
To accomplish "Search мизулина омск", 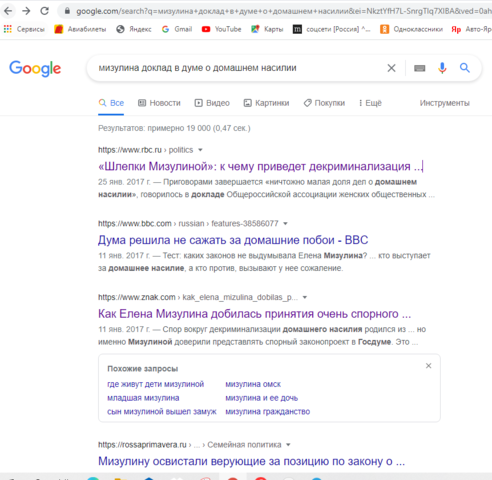I will (253, 384).
